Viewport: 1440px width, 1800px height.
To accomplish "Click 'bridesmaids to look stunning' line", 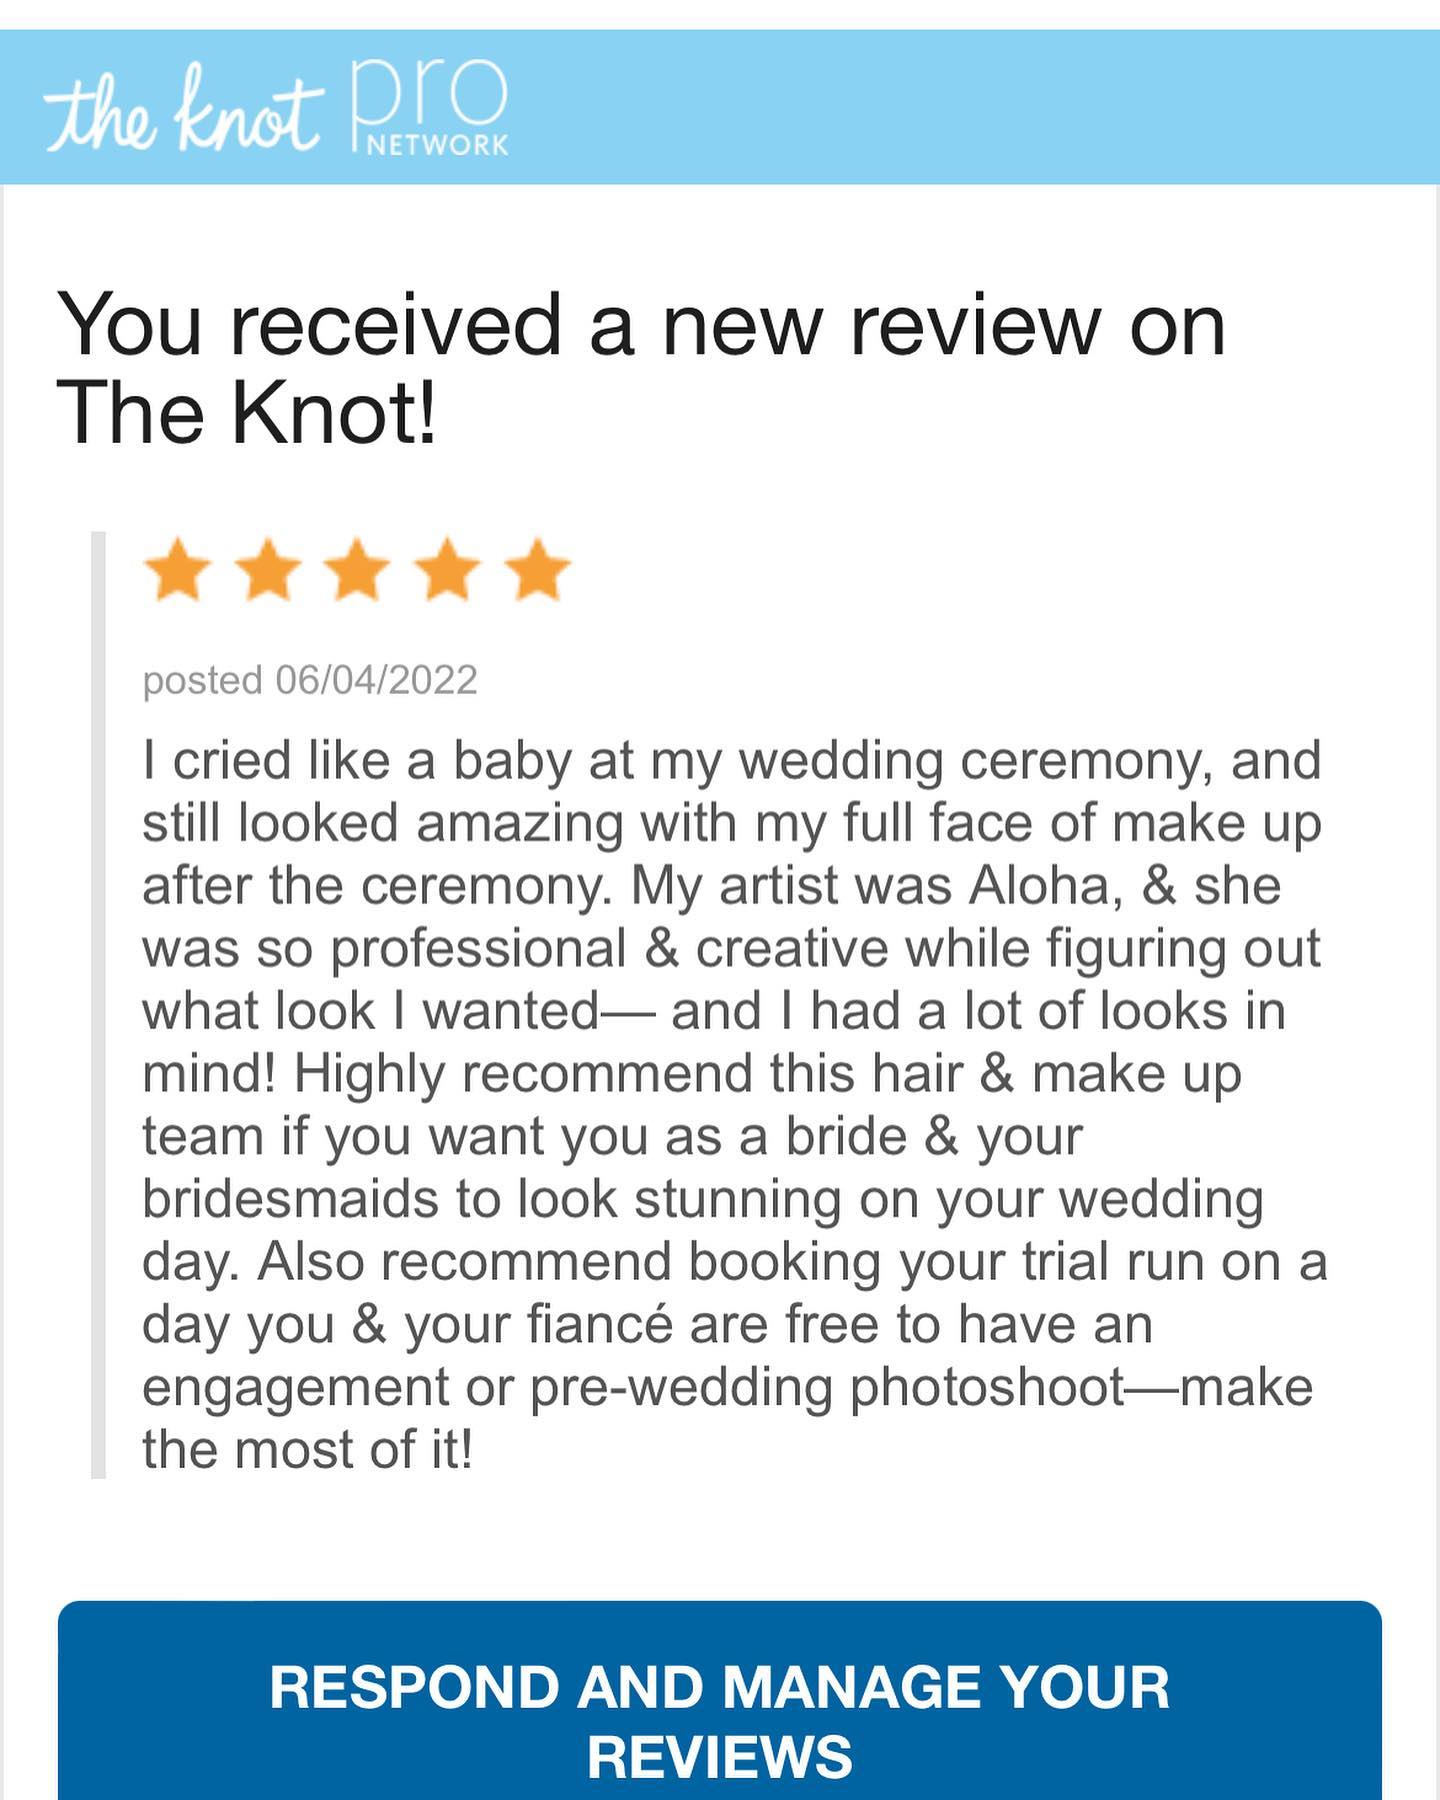I will tap(703, 1200).
